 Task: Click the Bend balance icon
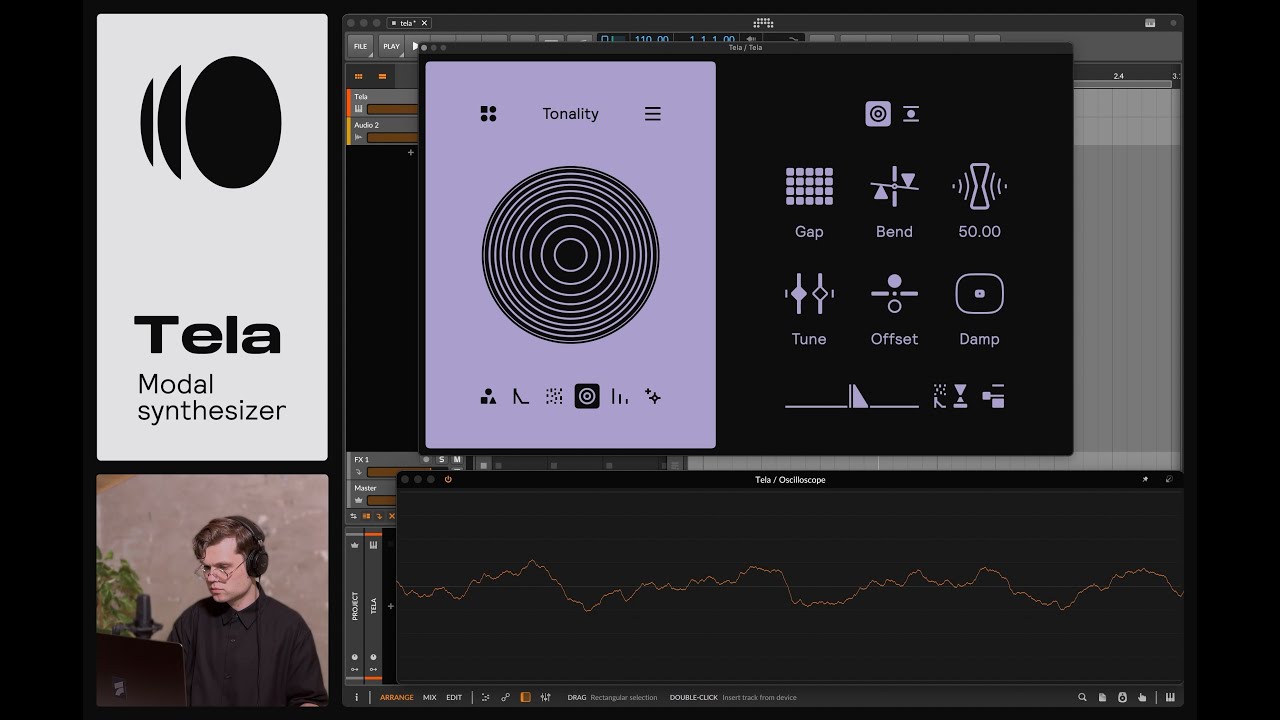pos(894,186)
